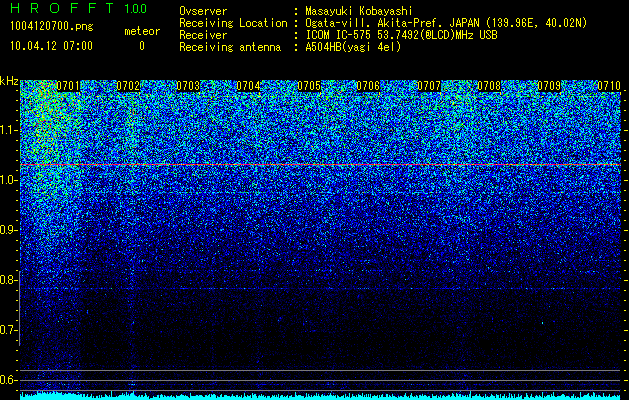629x400 pixels.
Task: Click the cyan signal-level graph at bottom
Action: point(321,396)
